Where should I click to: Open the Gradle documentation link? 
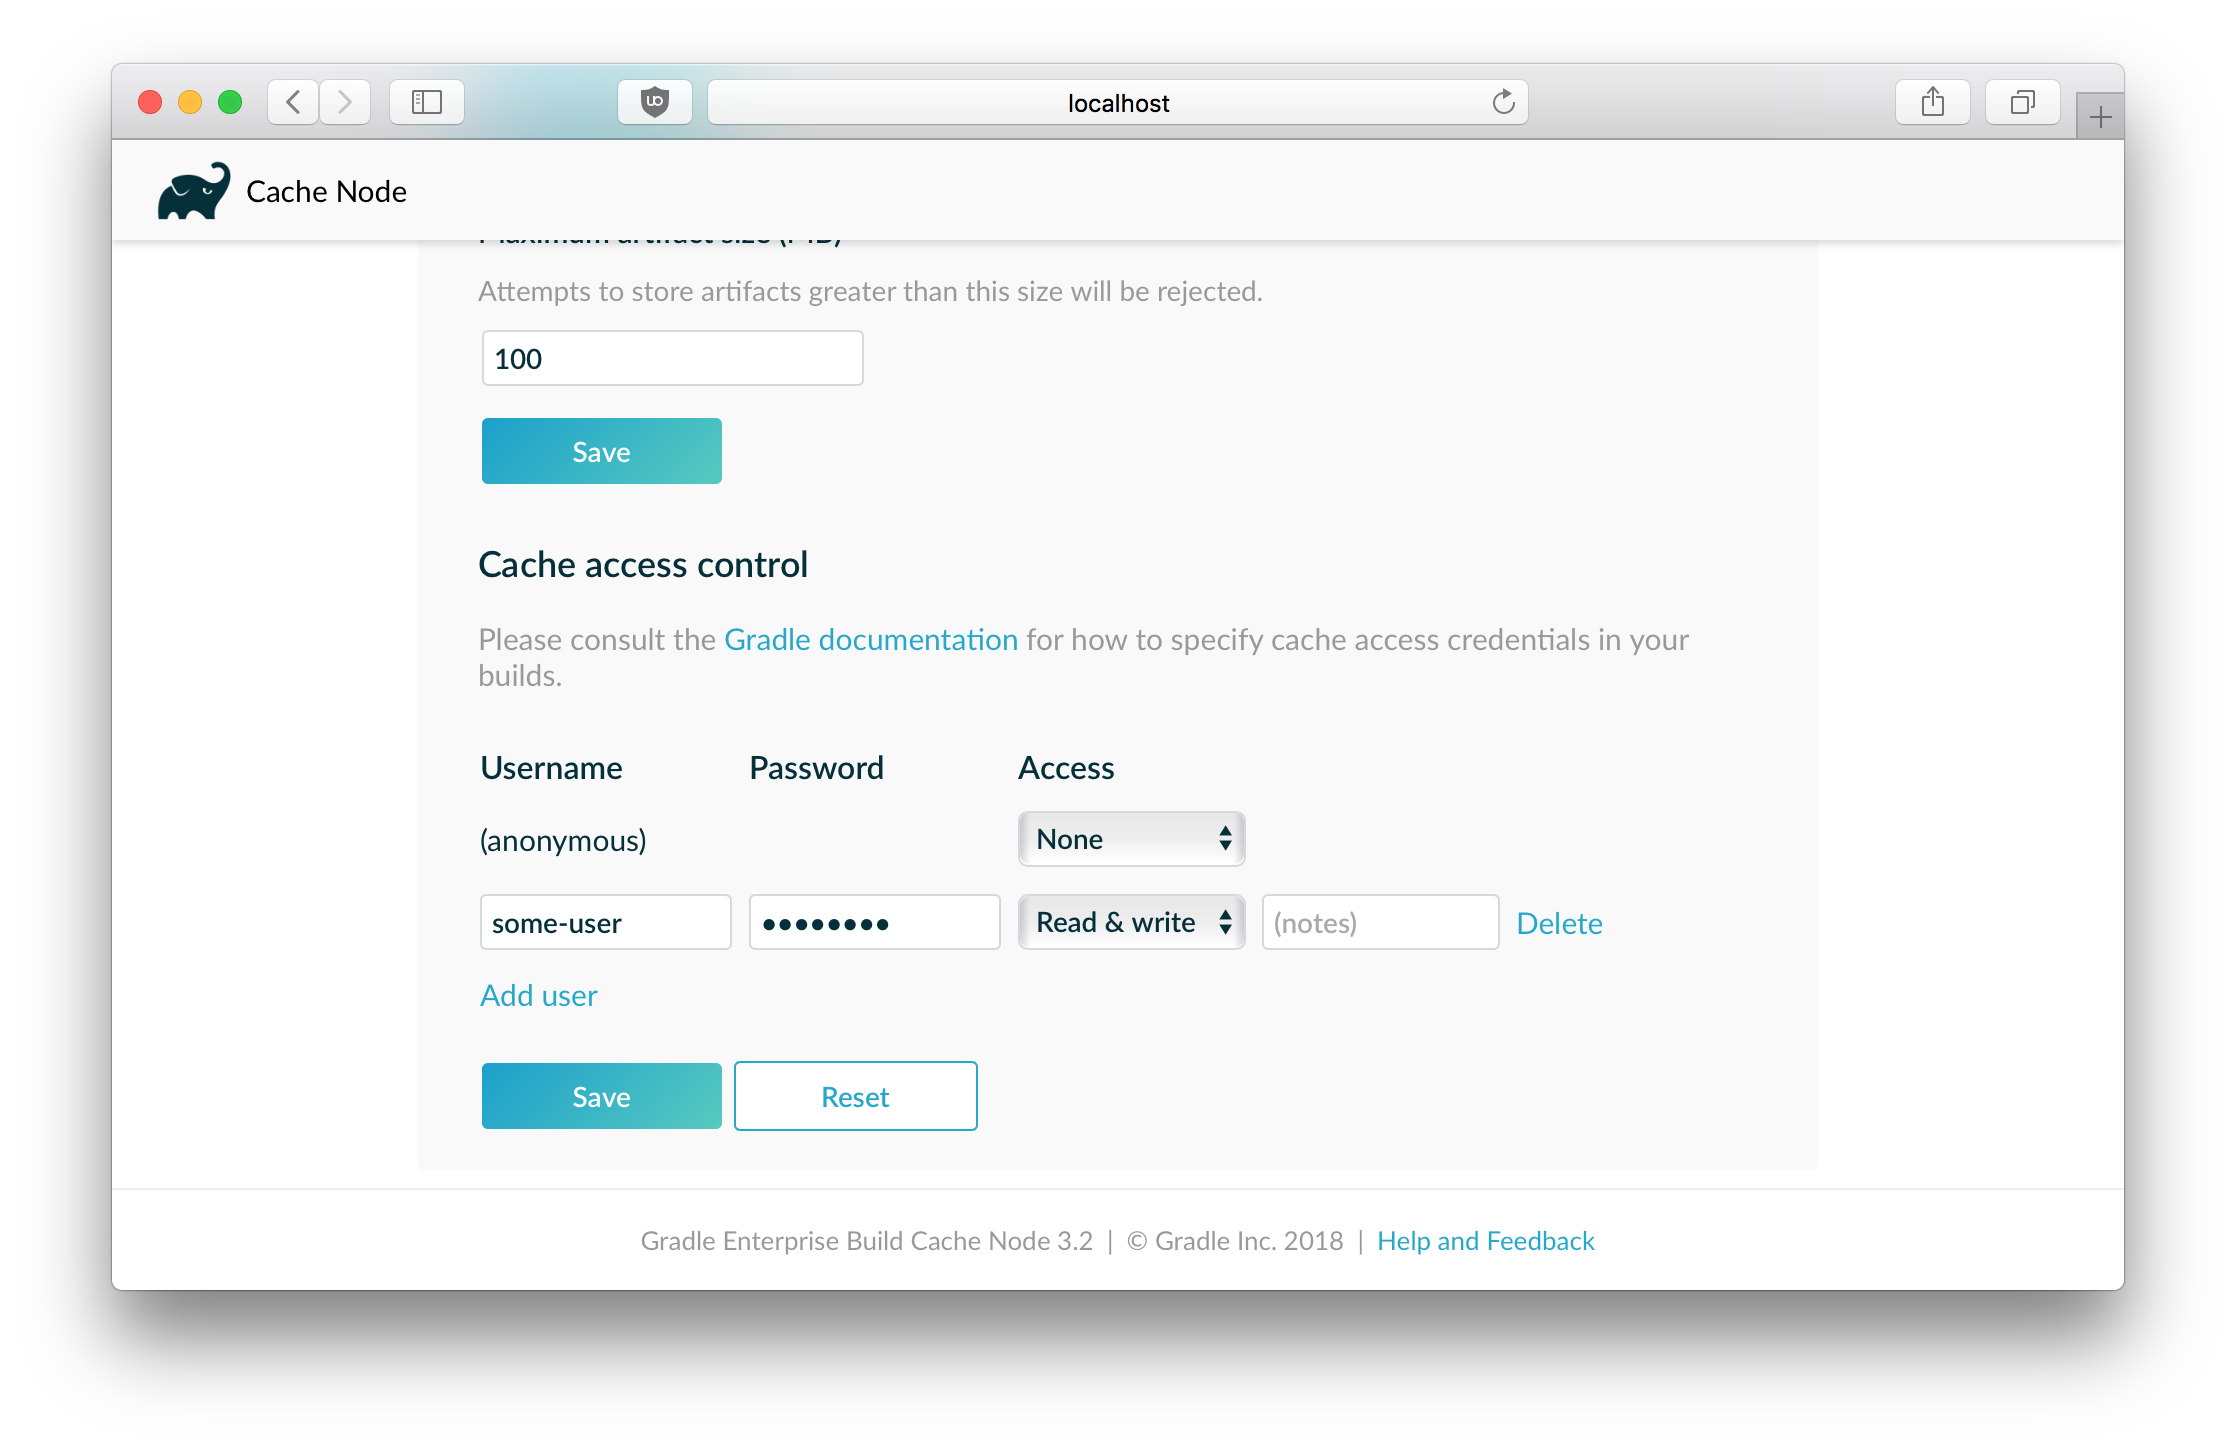coord(870,640)
